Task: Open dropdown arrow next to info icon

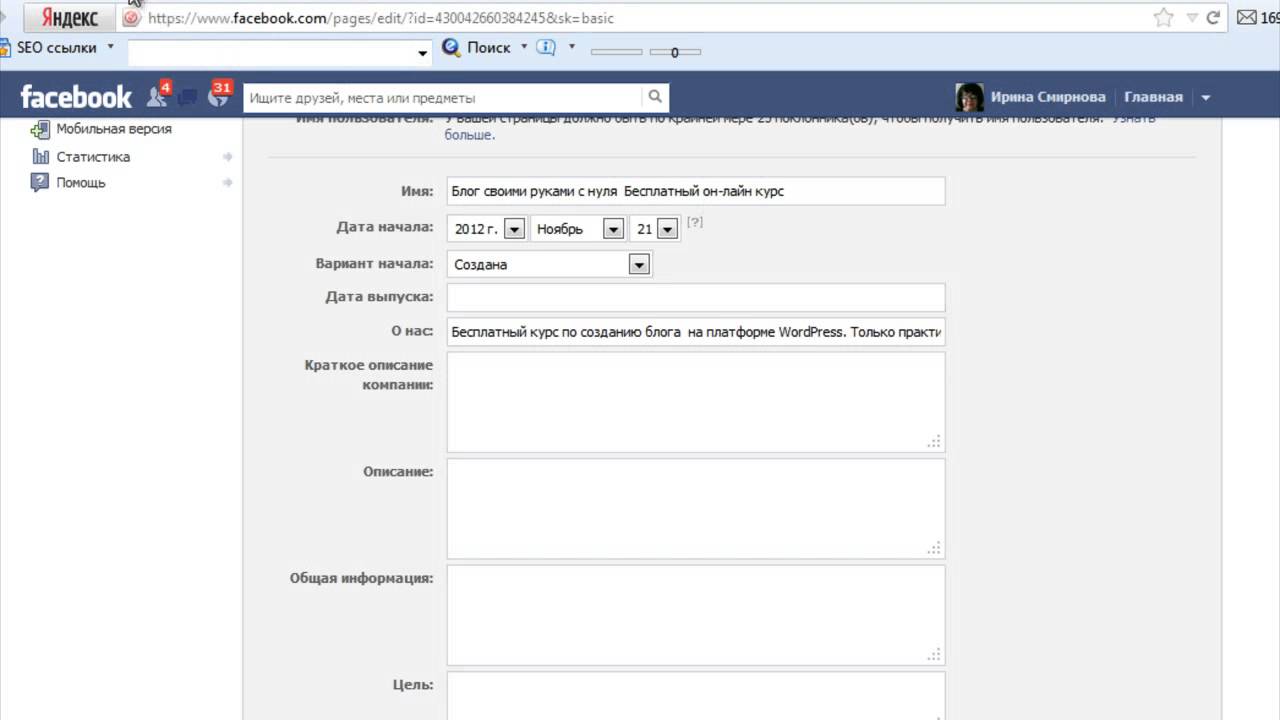Action: (x=572, y=46)
